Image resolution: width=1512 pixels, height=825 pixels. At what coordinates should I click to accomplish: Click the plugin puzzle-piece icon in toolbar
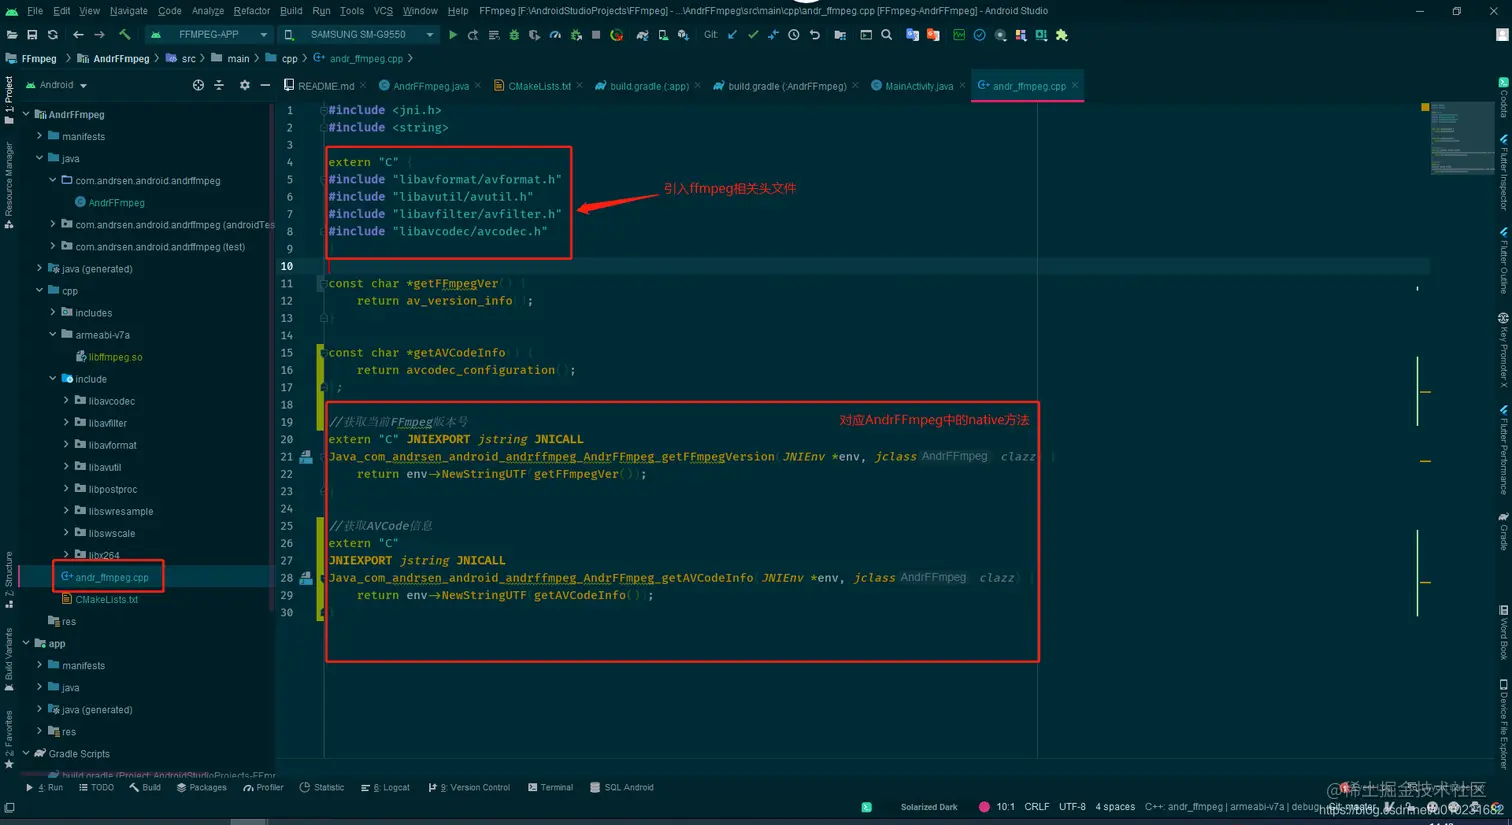click(1062, 35)
